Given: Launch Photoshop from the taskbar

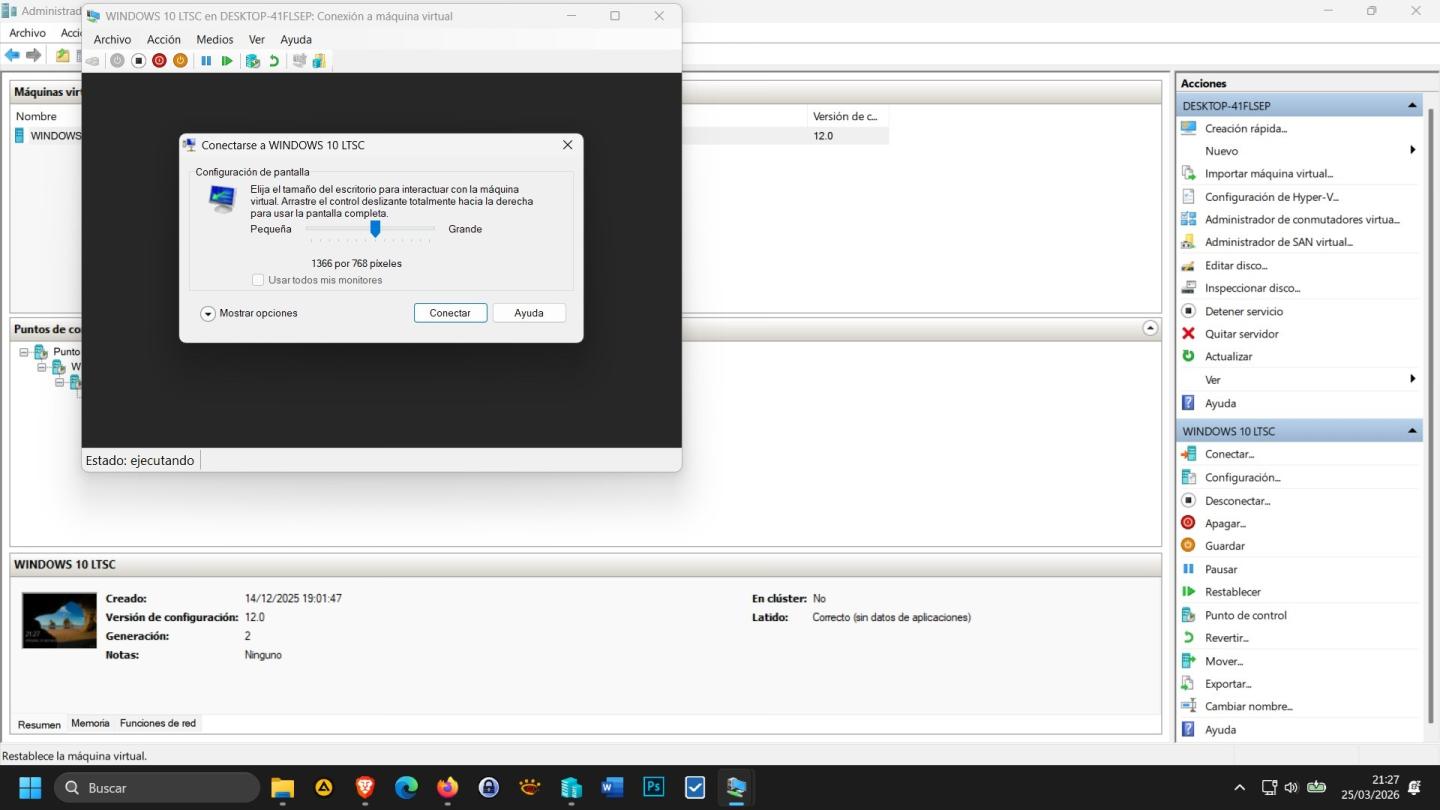Looking at the screenshot, I should (654, 787).
